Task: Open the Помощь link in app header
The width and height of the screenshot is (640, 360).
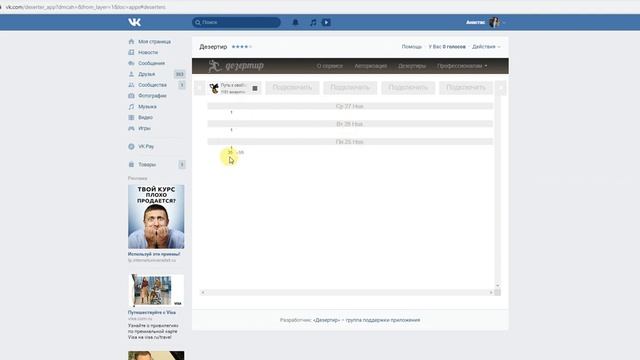Action: 411,47
